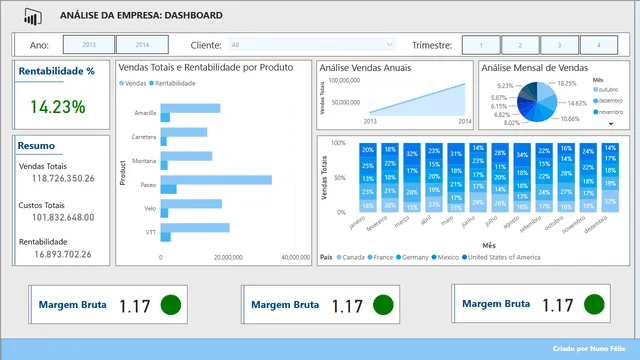
Task: Click the VTT Vendas bar
Action: pos(195,228)
